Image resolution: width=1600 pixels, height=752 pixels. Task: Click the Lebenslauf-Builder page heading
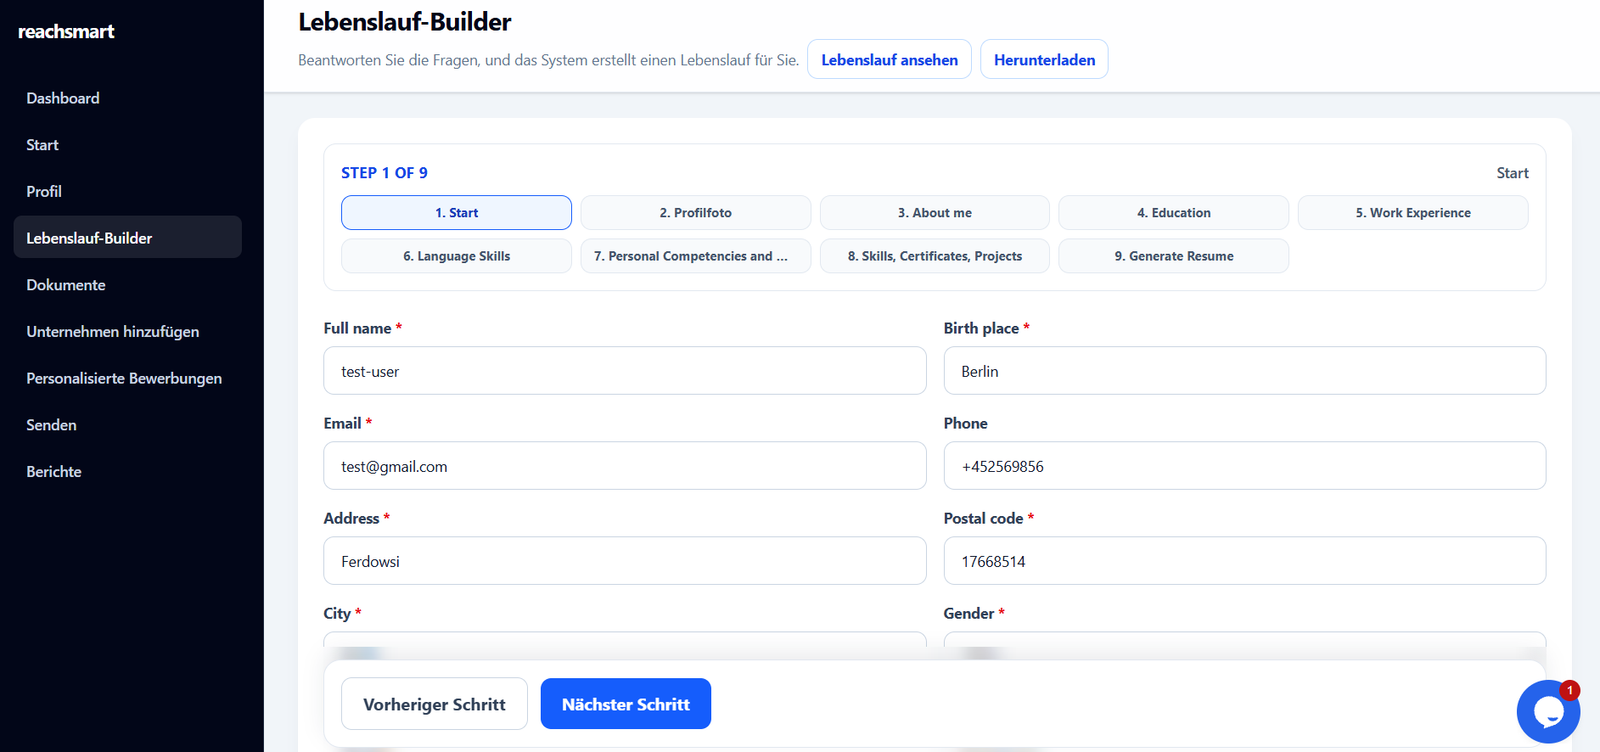point(405,22)
